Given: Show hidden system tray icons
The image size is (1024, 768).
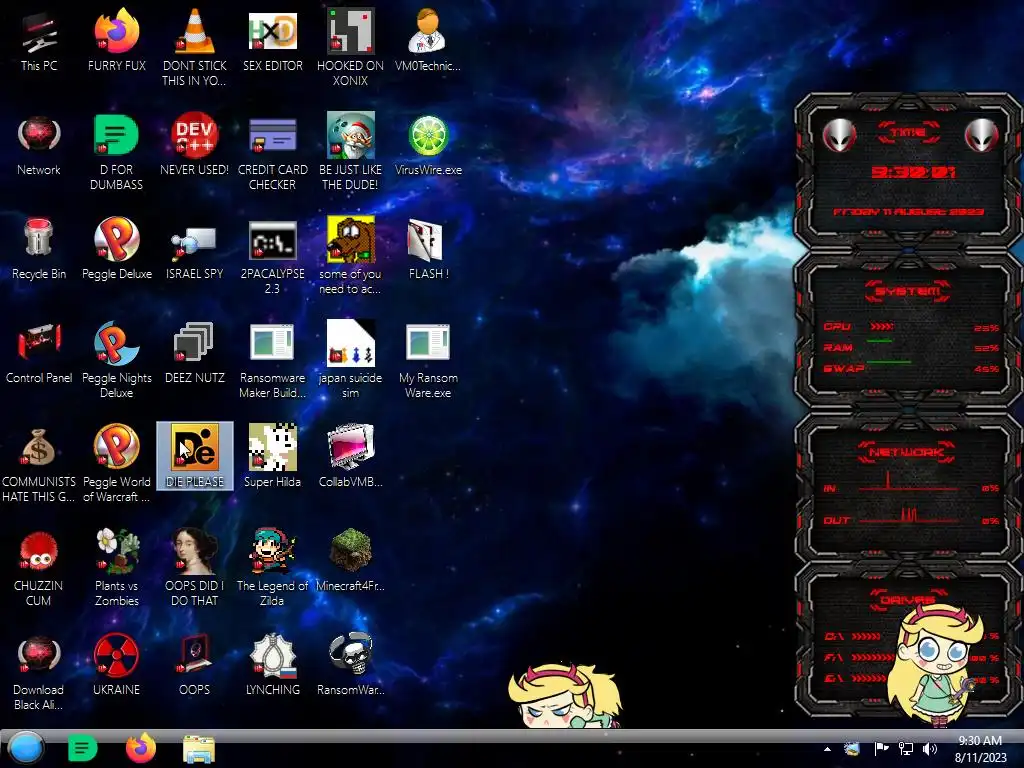Looking at the screenshot, I should point(827,749).
